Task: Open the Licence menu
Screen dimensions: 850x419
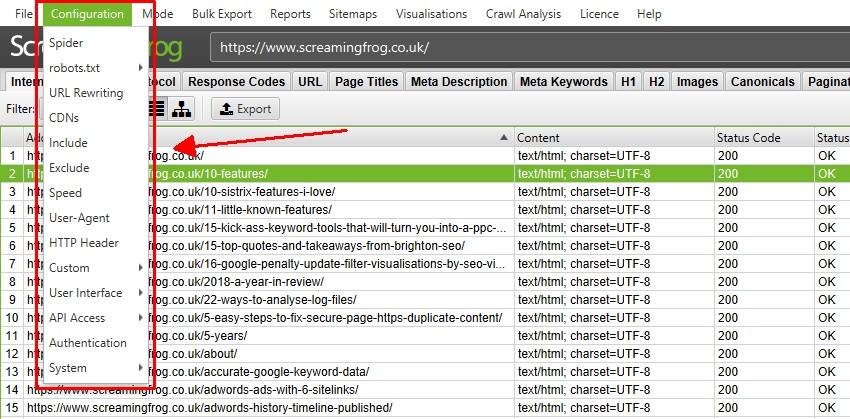Action: [599, 14]
